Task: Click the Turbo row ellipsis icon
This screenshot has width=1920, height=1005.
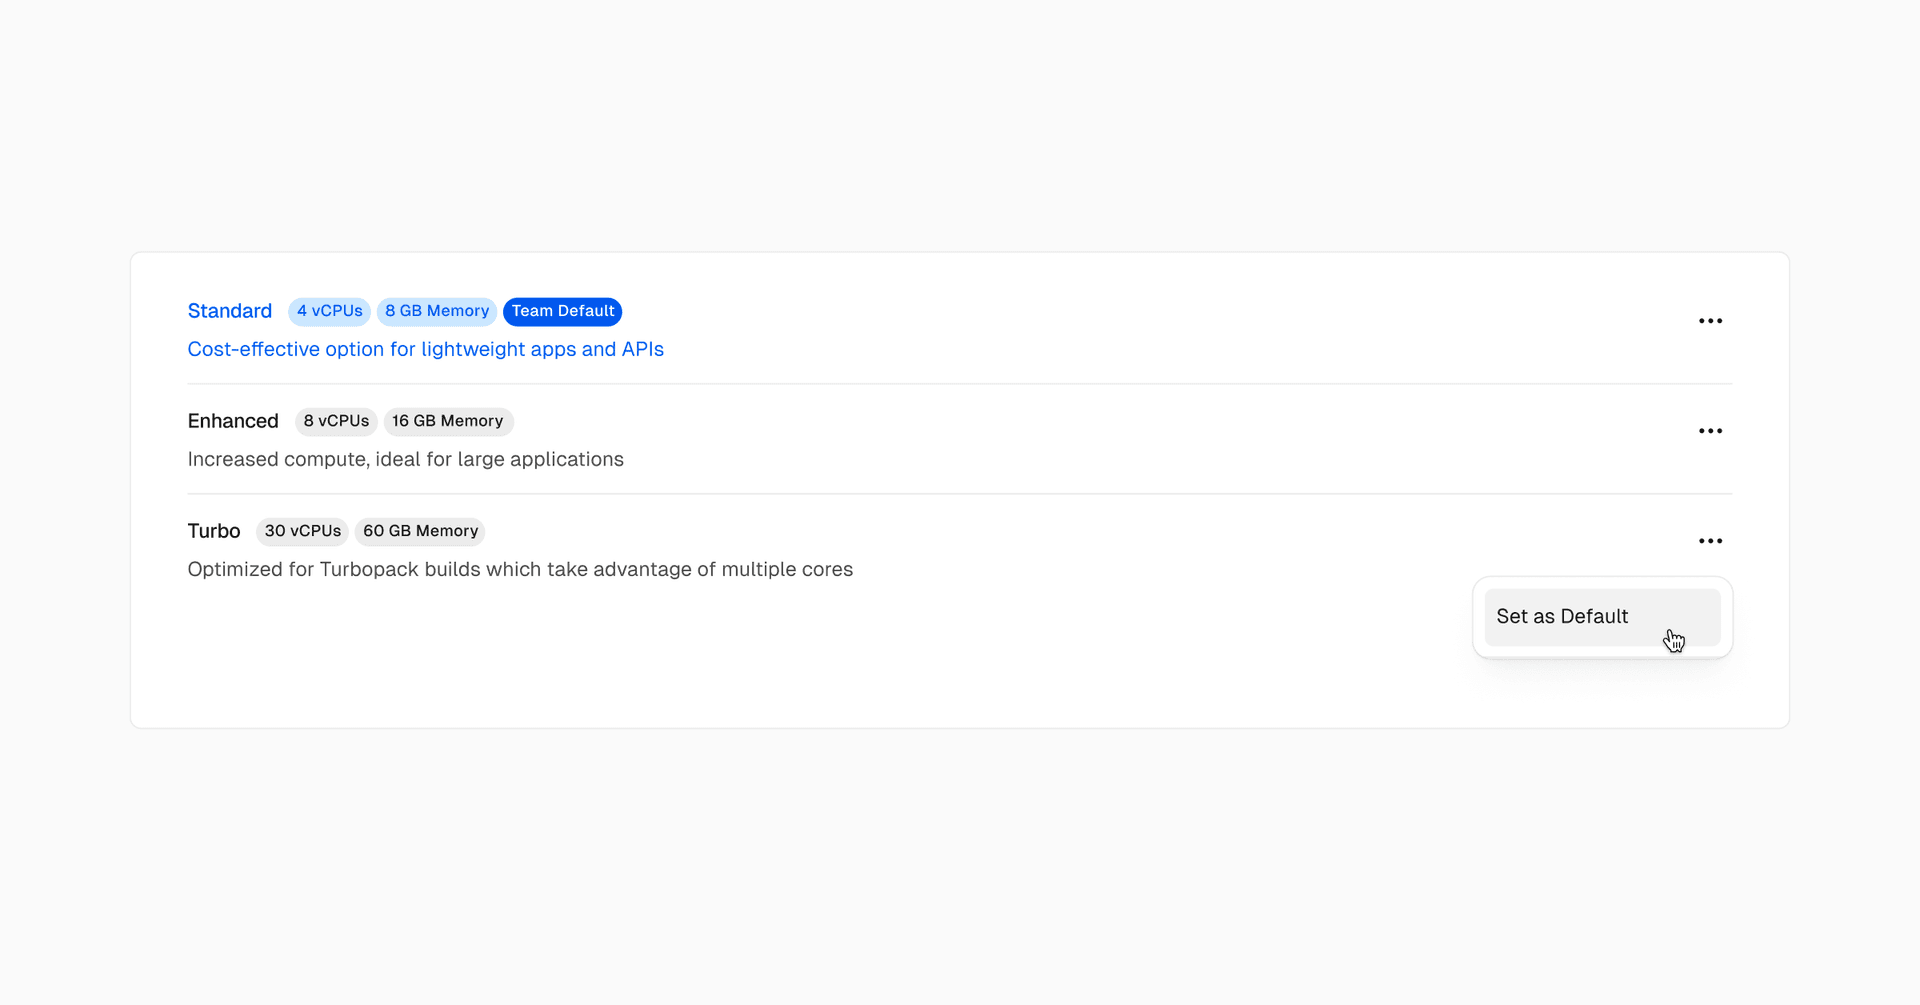Action: tap(1710, 541)
